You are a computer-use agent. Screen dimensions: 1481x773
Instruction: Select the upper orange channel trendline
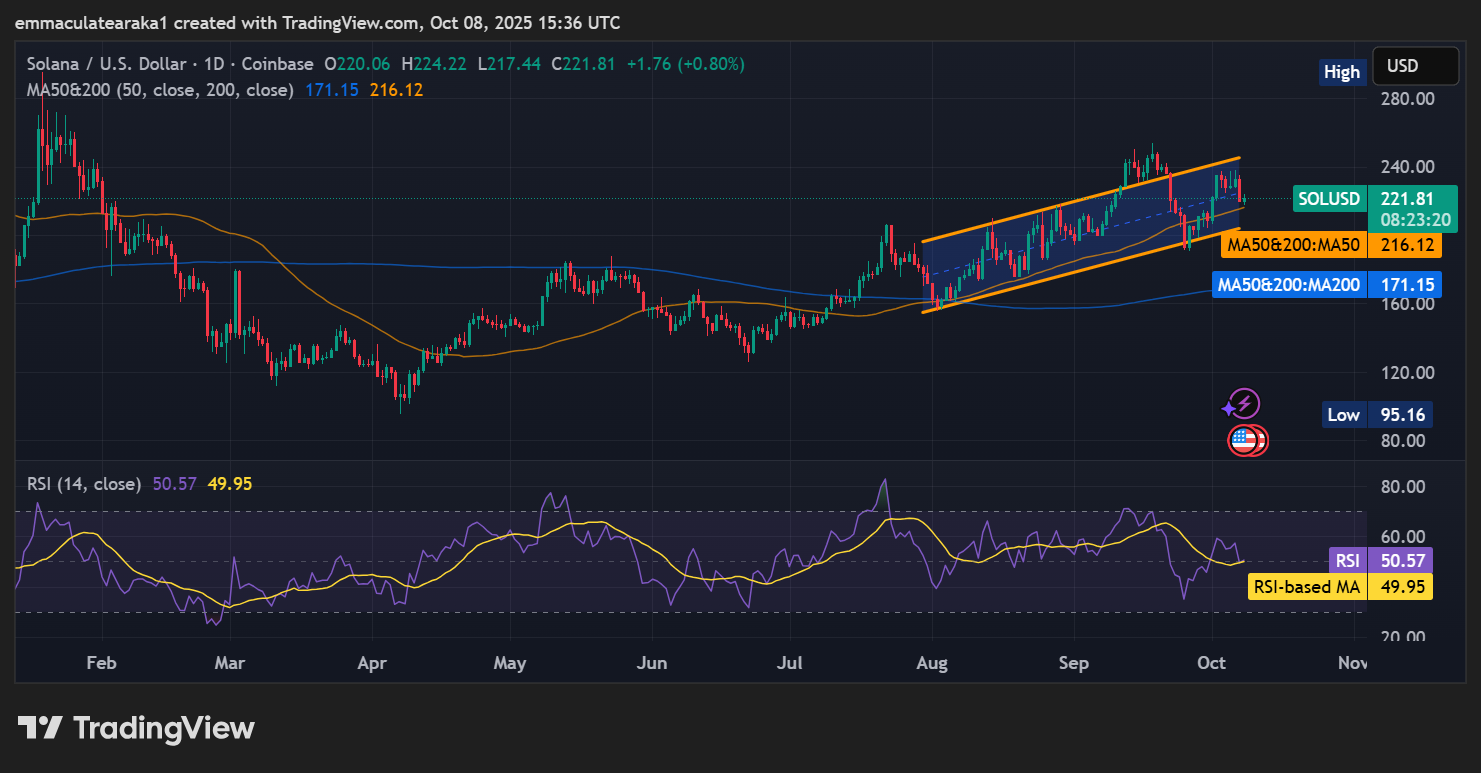[x=1080, y=199]
